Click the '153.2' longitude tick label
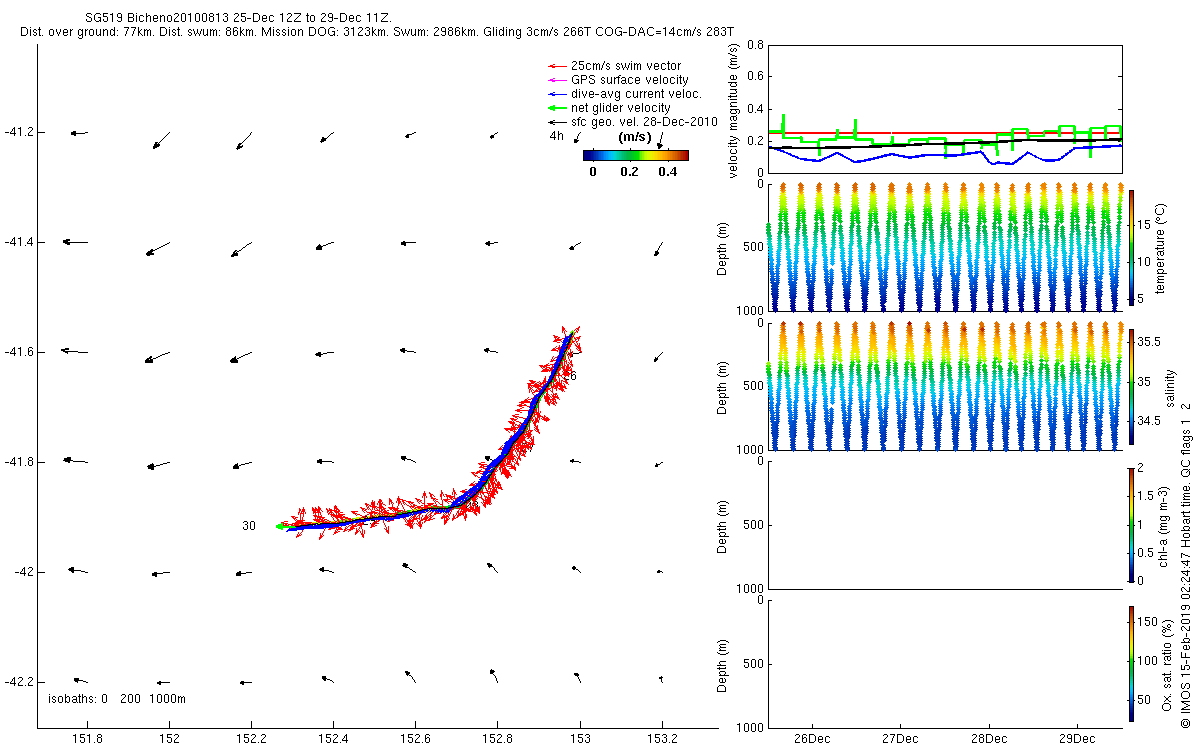 pos(661,740)
